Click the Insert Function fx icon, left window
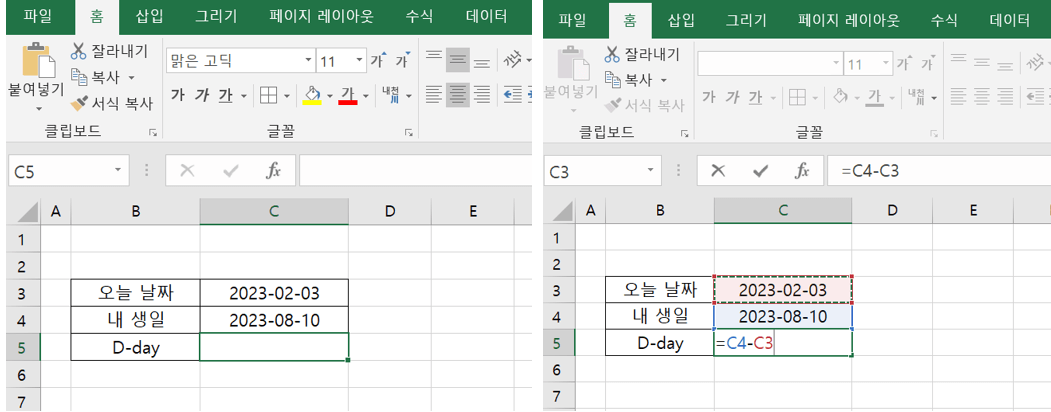 [x=273, y=171]
